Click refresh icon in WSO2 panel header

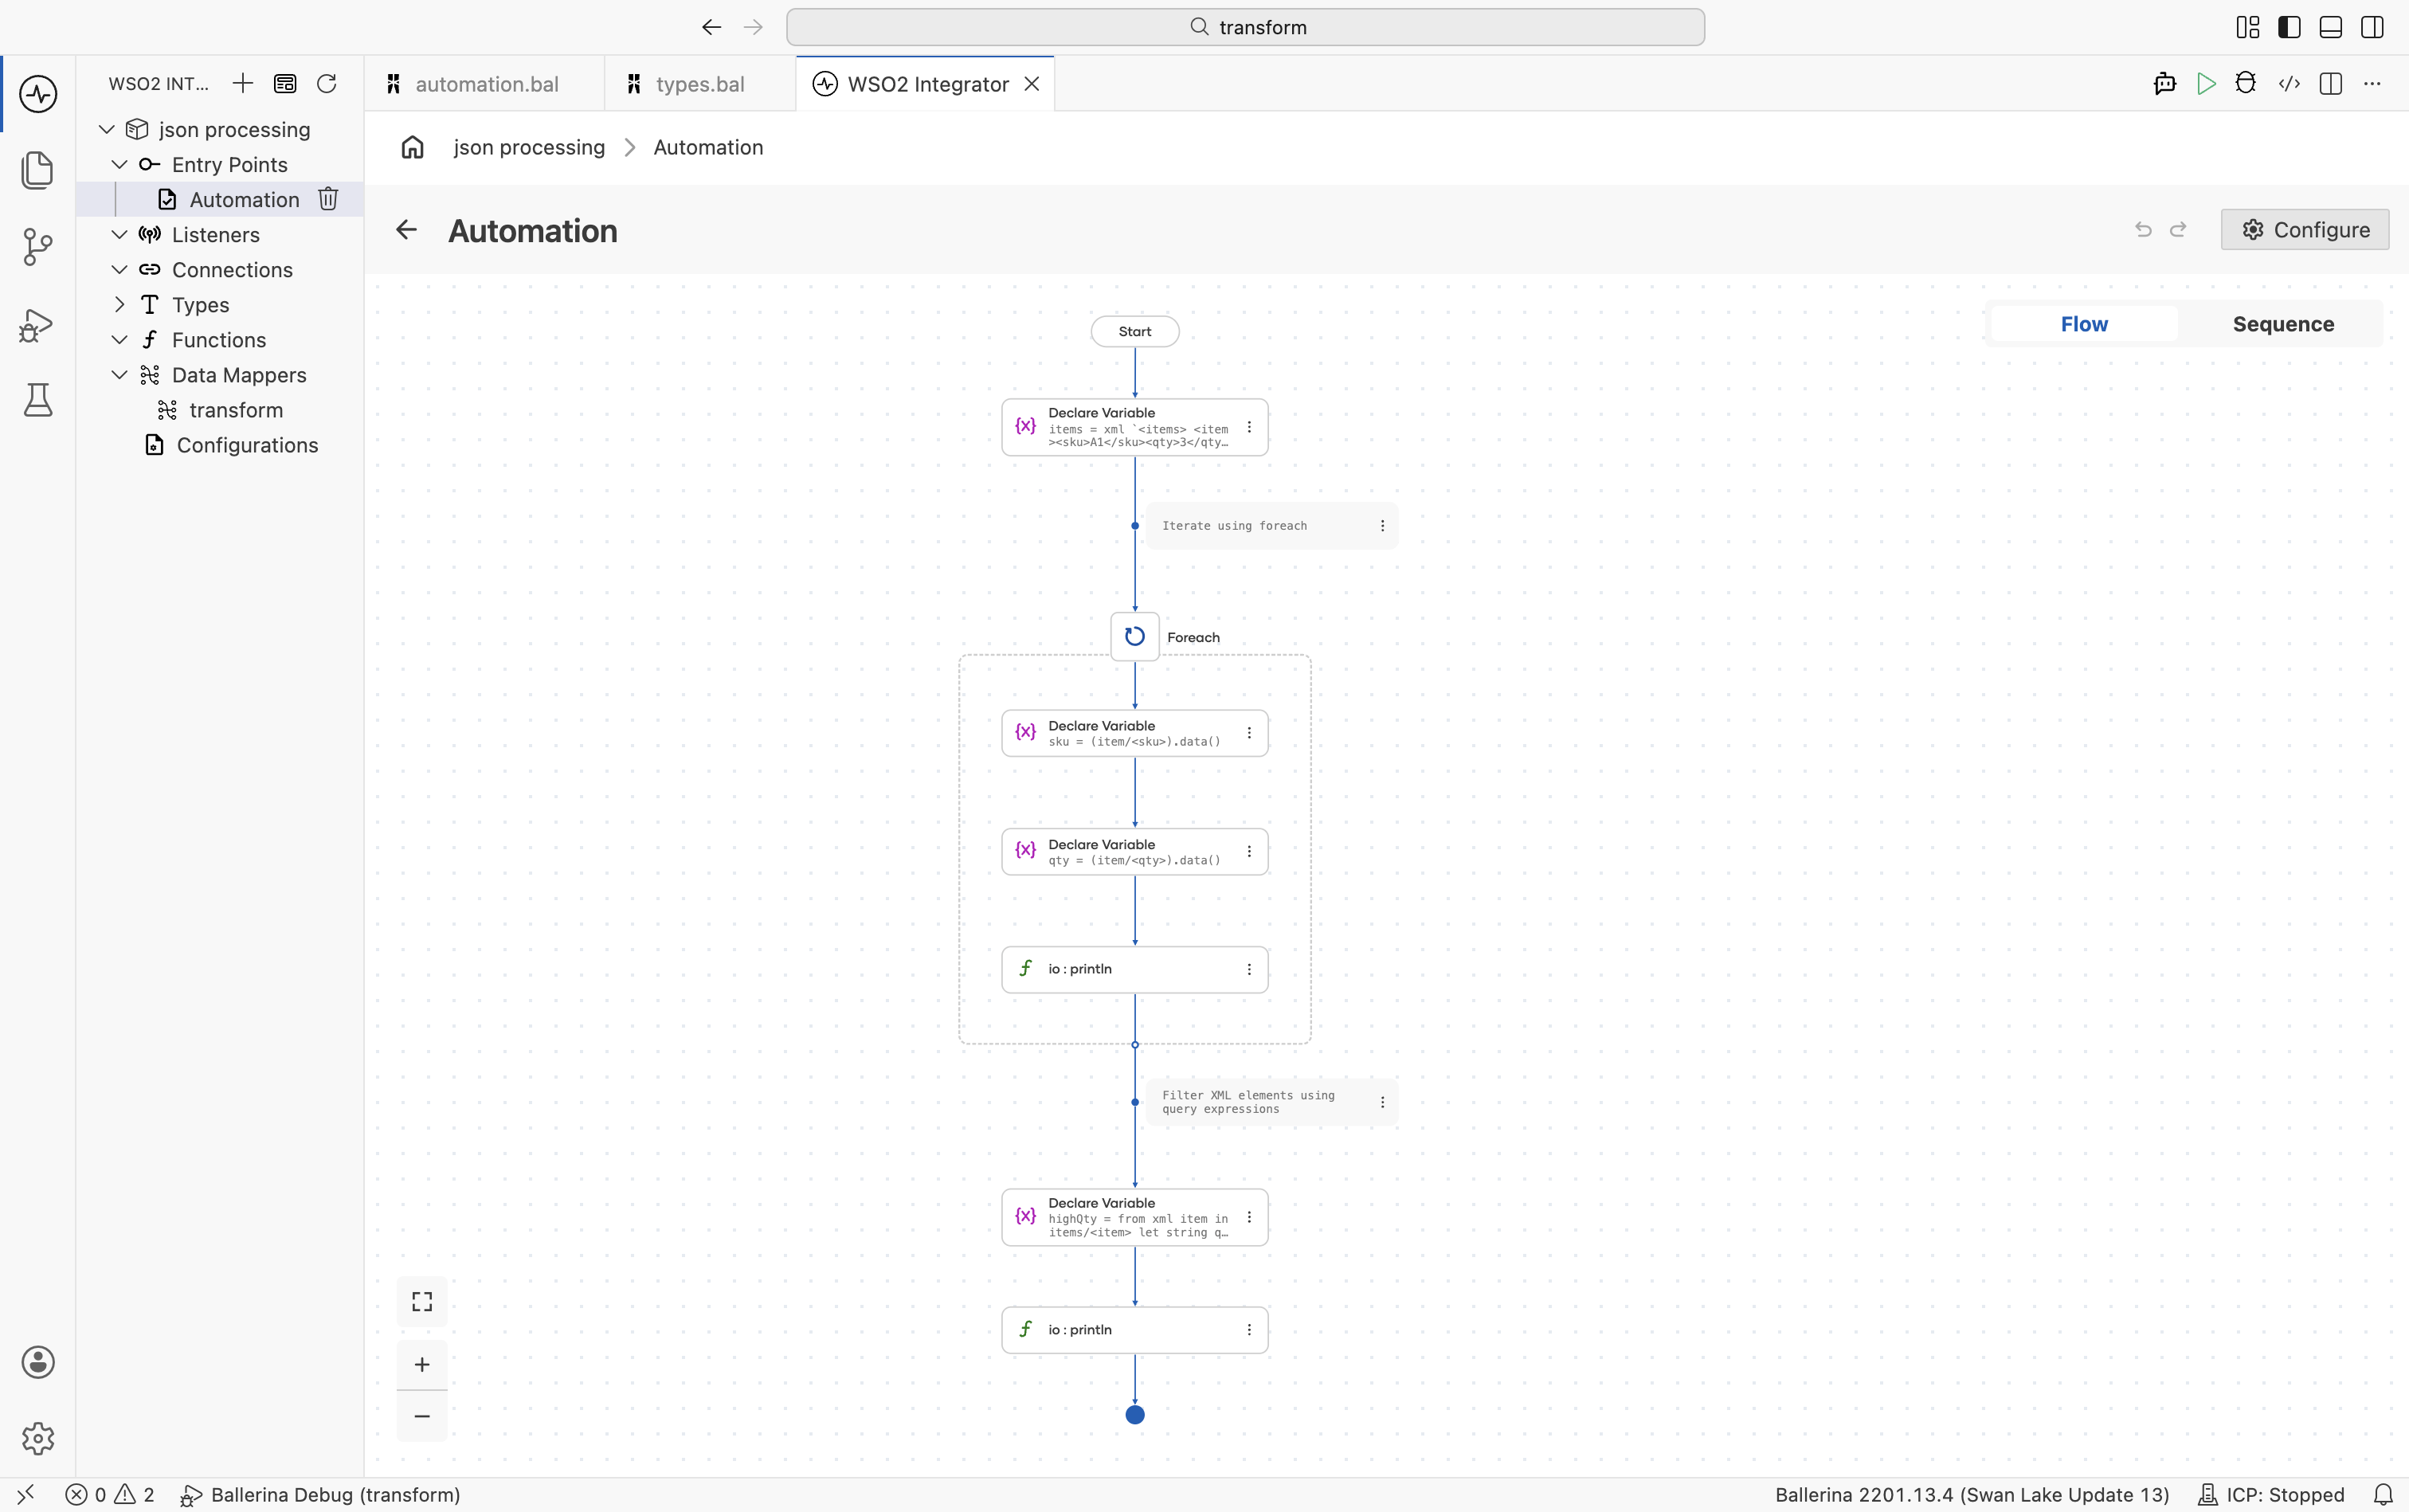[327, 83]
